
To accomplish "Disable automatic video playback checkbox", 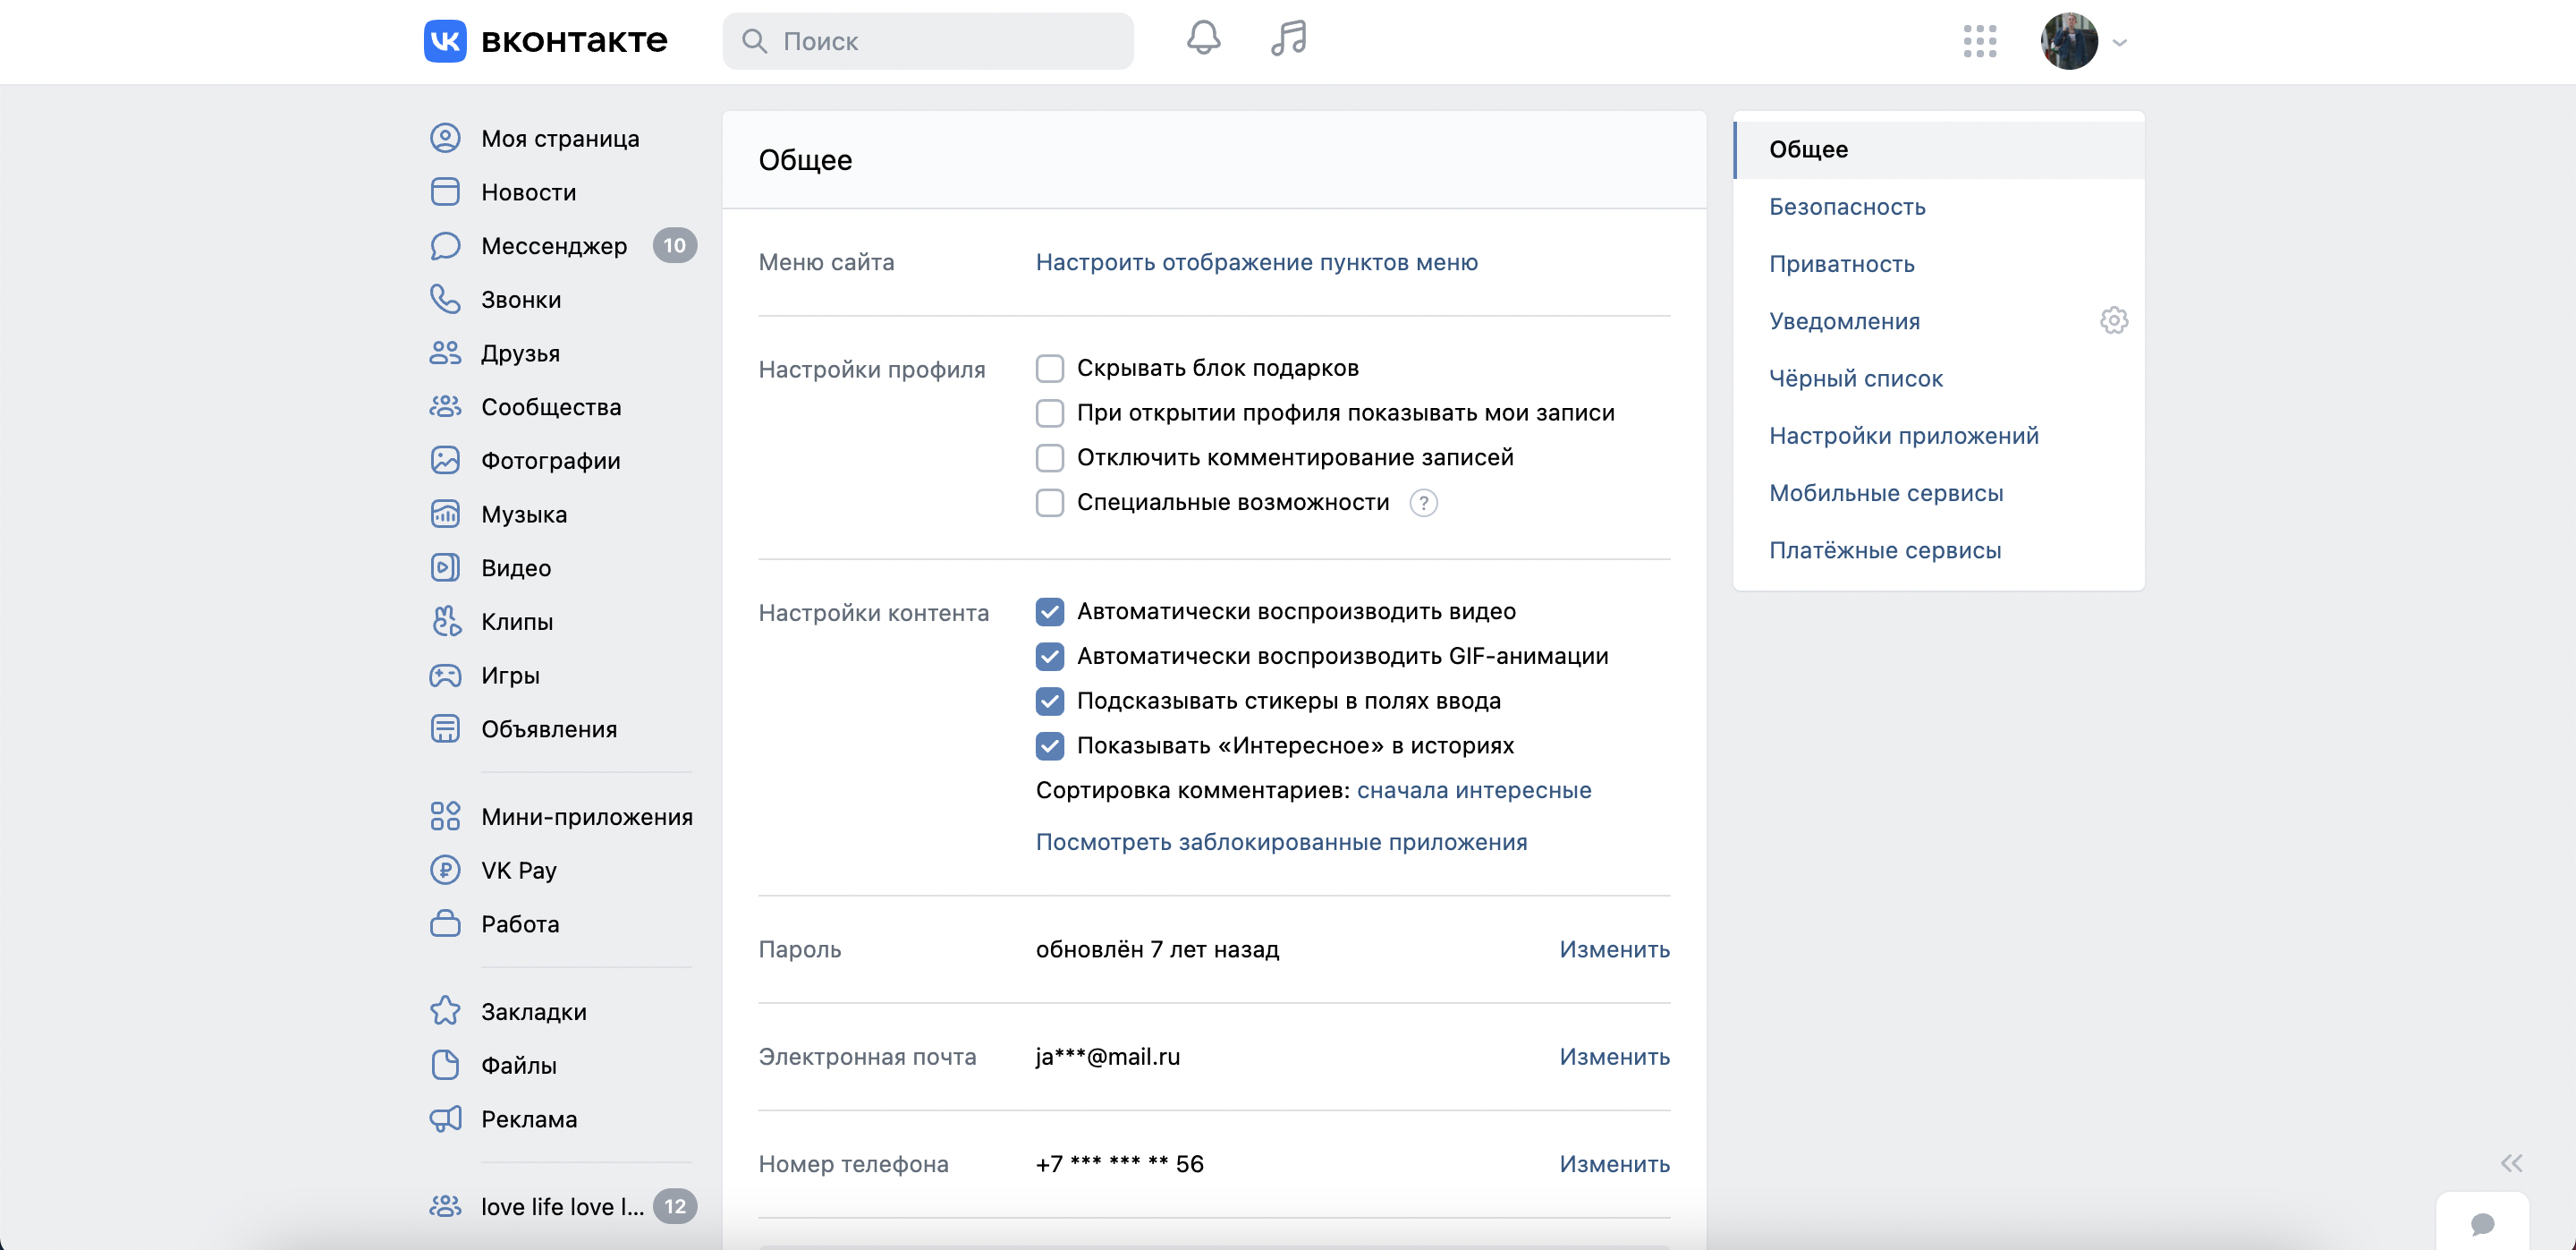I will click(1049, 611).
